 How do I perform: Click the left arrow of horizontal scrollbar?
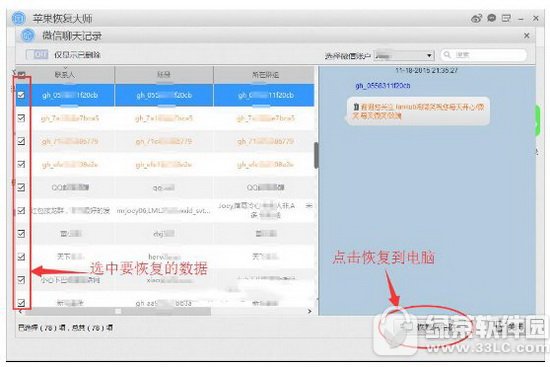pos(20,311)
